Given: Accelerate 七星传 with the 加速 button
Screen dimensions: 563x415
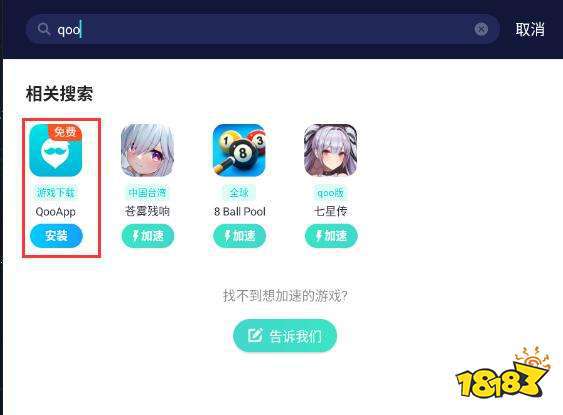Looking at the screenshot, I should point(331,236).
